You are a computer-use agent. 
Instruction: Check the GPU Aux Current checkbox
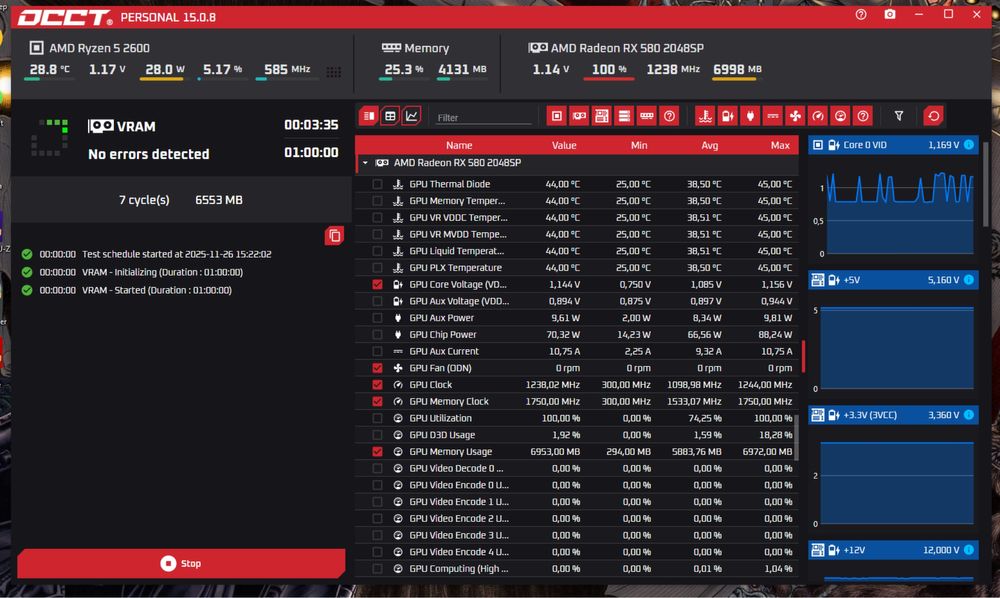378,351
